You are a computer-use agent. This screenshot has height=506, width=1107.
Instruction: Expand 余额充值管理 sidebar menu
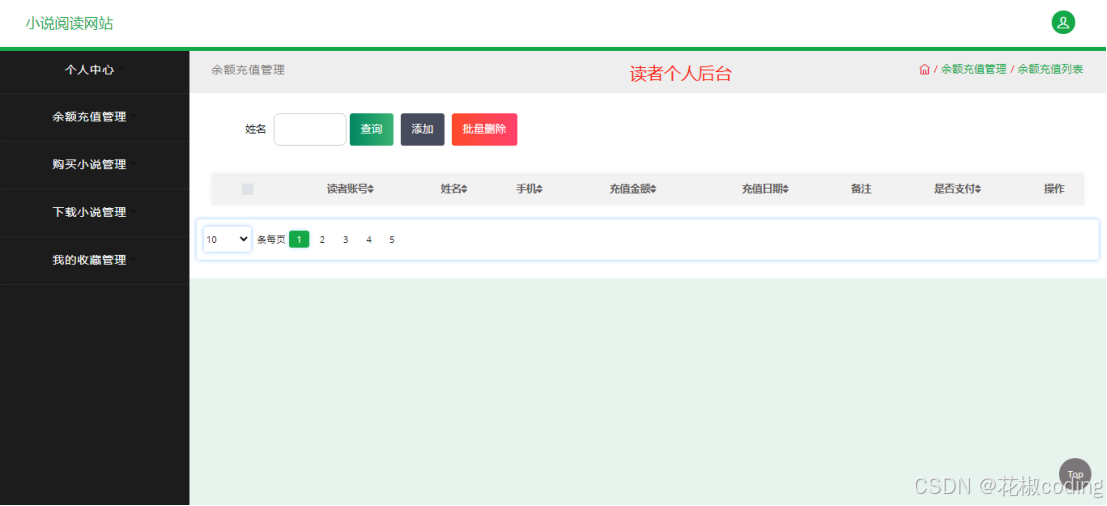[95, 117]
